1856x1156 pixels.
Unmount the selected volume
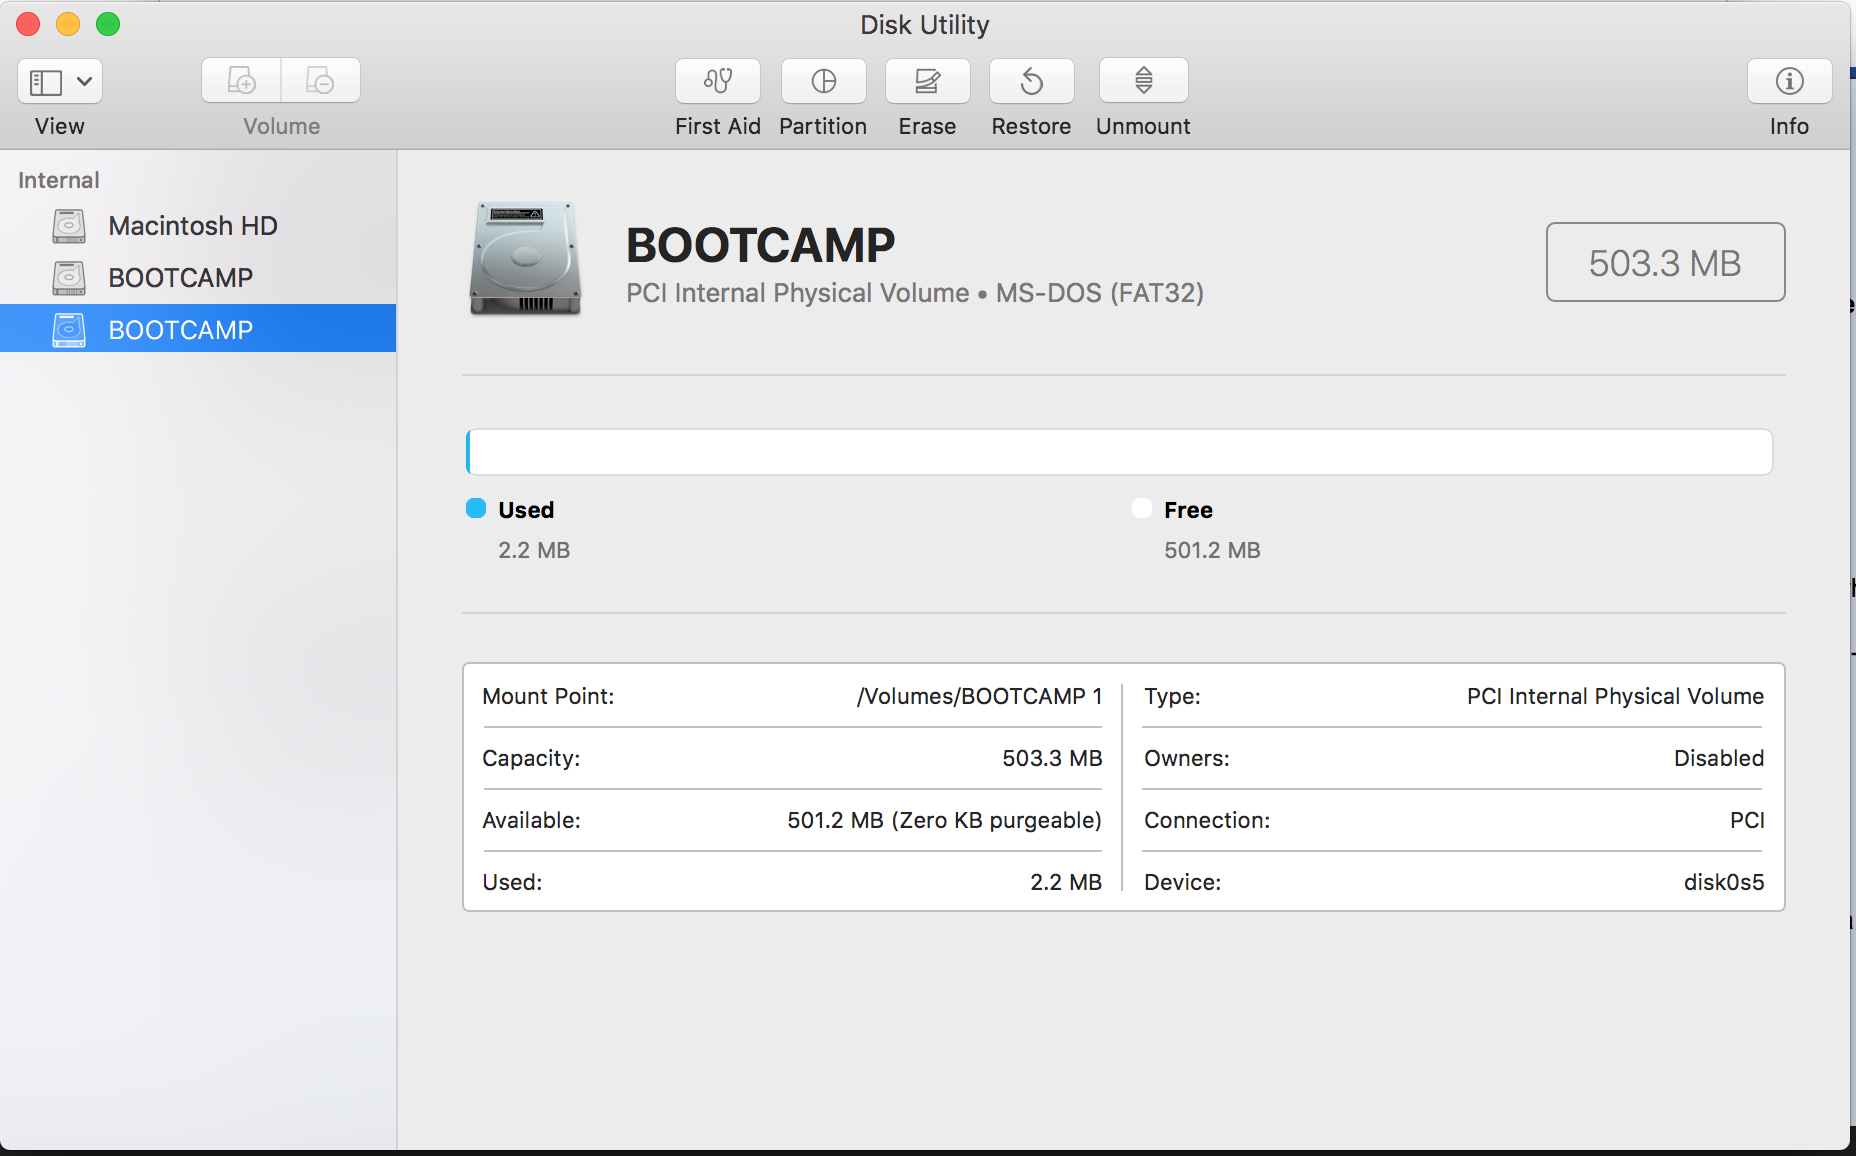[x=1143, y=81]
